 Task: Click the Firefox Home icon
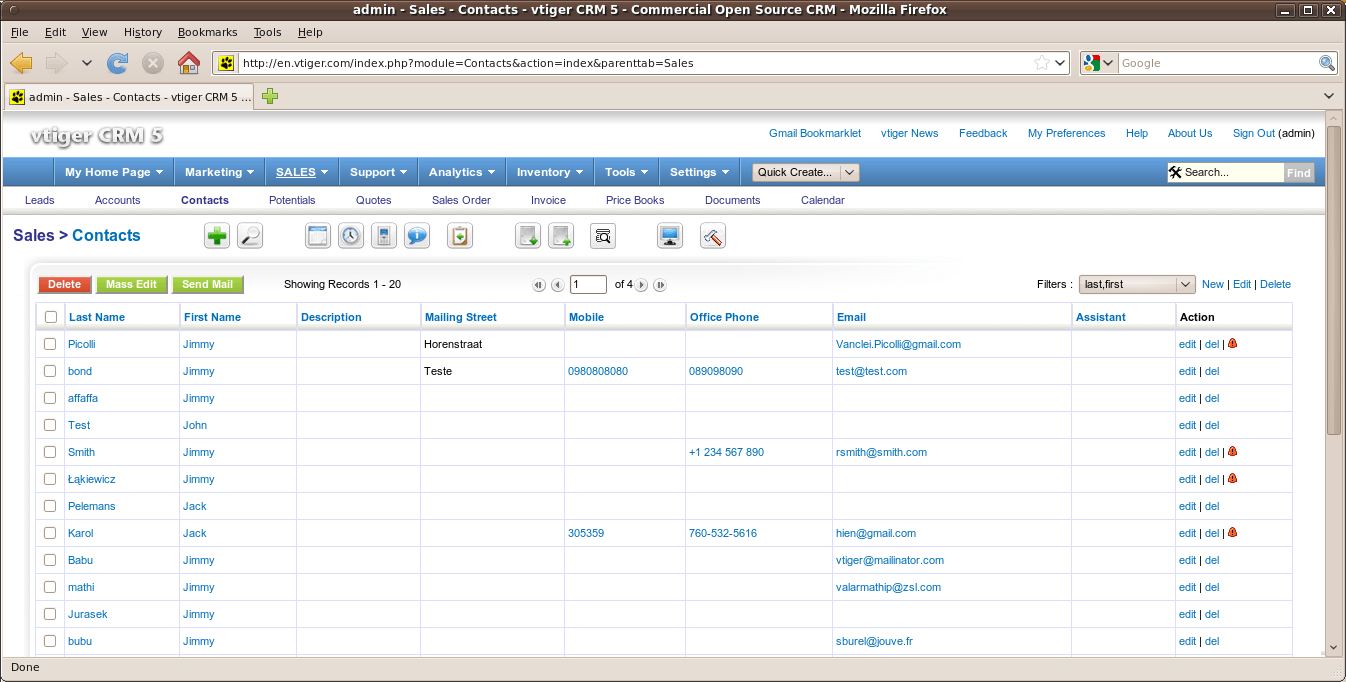point(188,63)
